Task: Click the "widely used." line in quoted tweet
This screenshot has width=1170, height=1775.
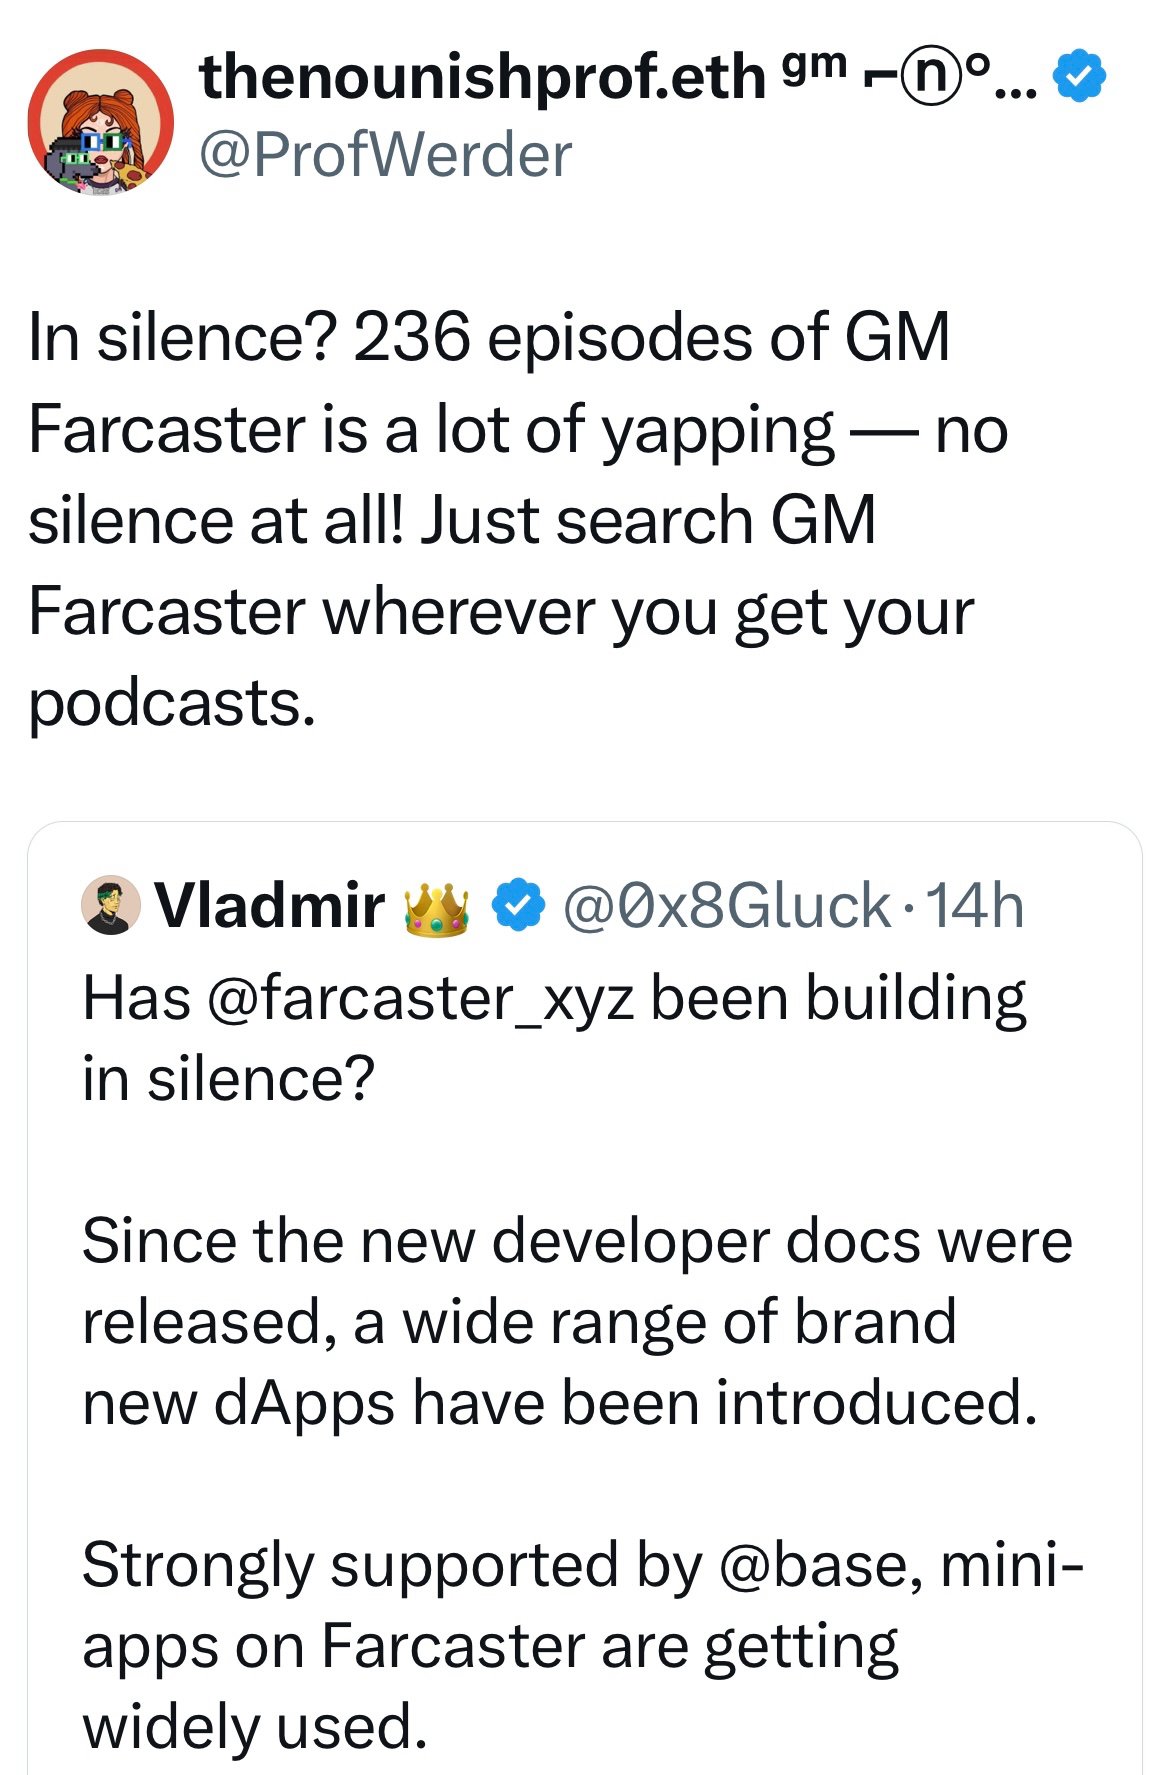Action: pyautogui.click(x=255, y=1727)
